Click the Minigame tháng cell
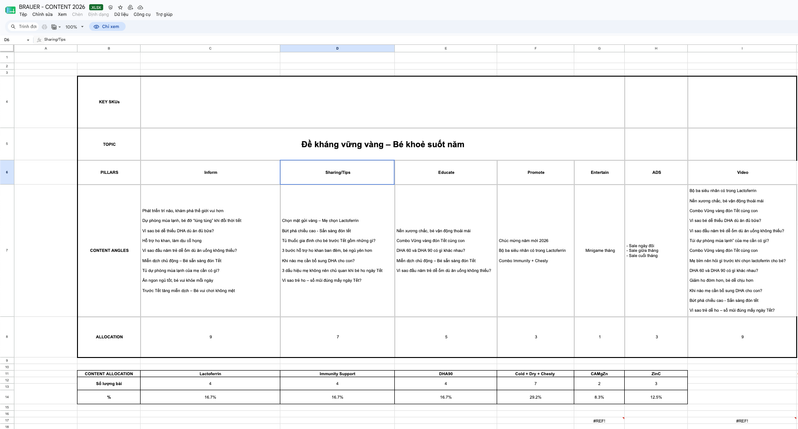 pyautogui.click(x=600, y=250)
